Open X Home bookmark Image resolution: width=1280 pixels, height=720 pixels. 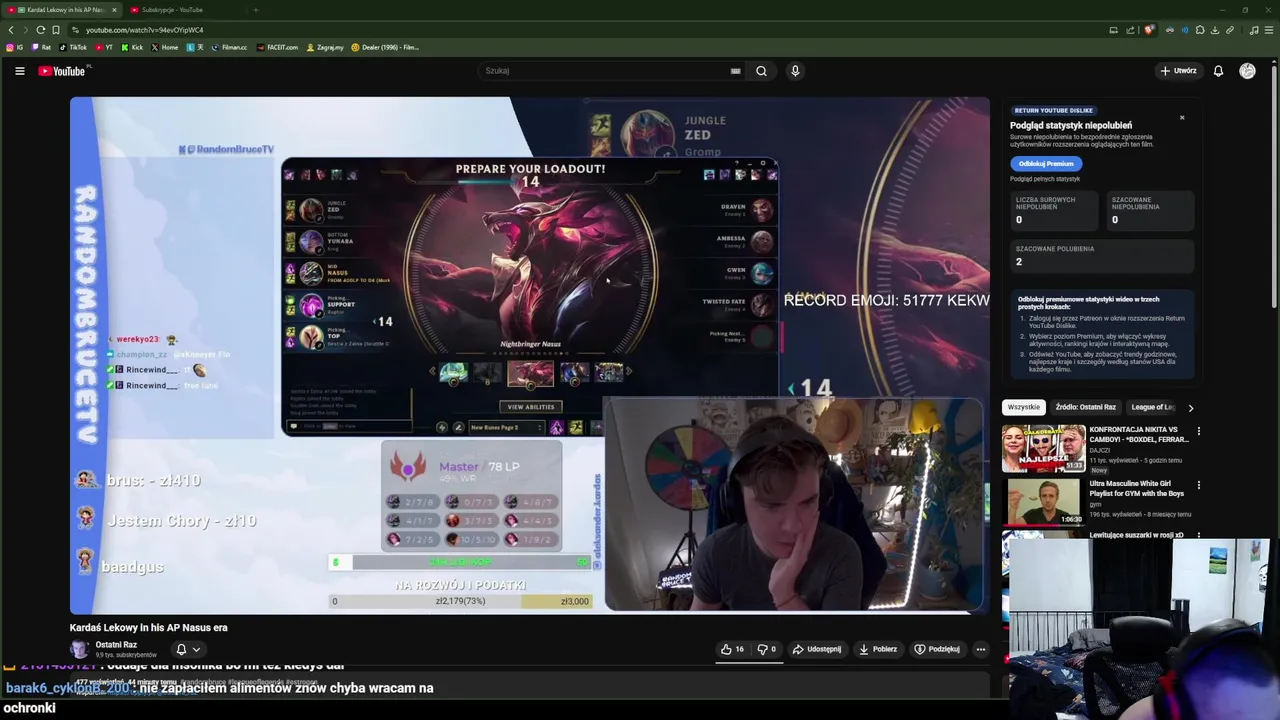(165, 47)
